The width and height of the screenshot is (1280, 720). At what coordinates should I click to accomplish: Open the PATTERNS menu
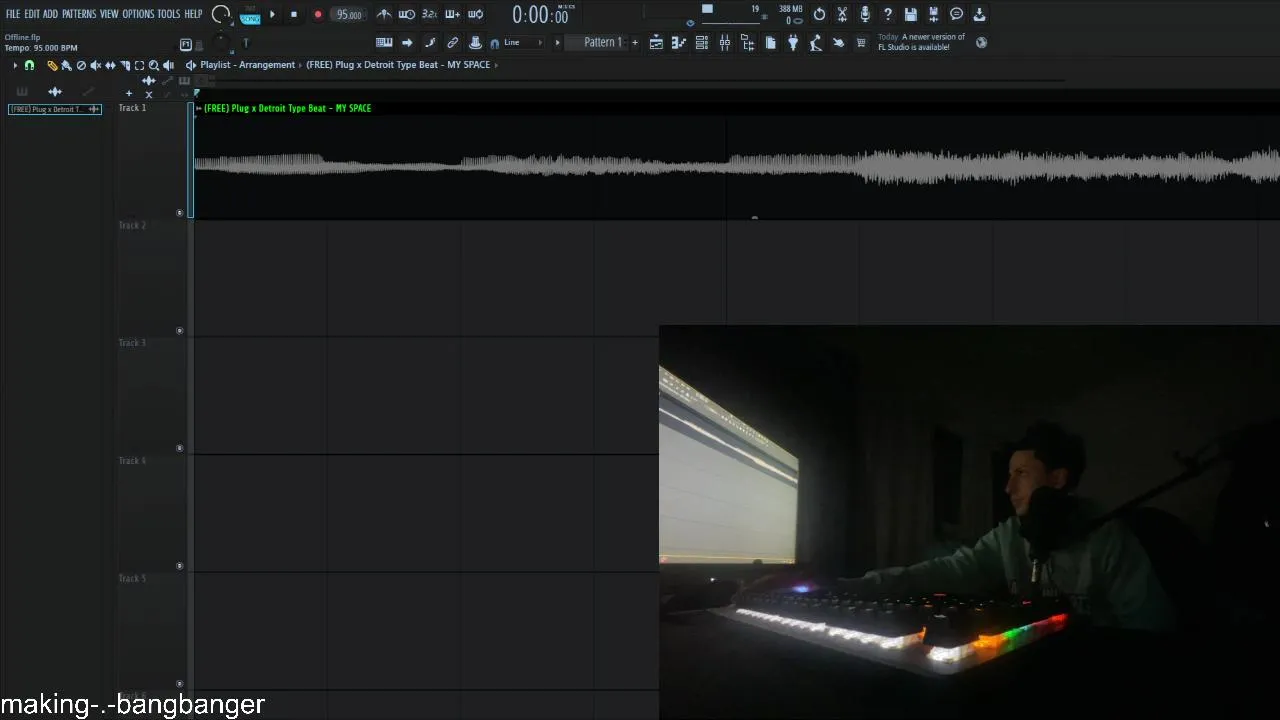pos(79,14)
